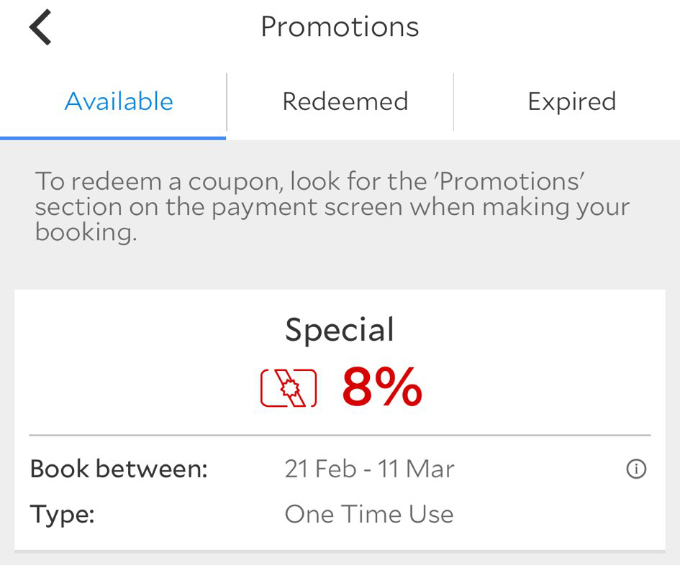Tap the red coupon ticket icon

pyautogui.click(x=288, y=388)
